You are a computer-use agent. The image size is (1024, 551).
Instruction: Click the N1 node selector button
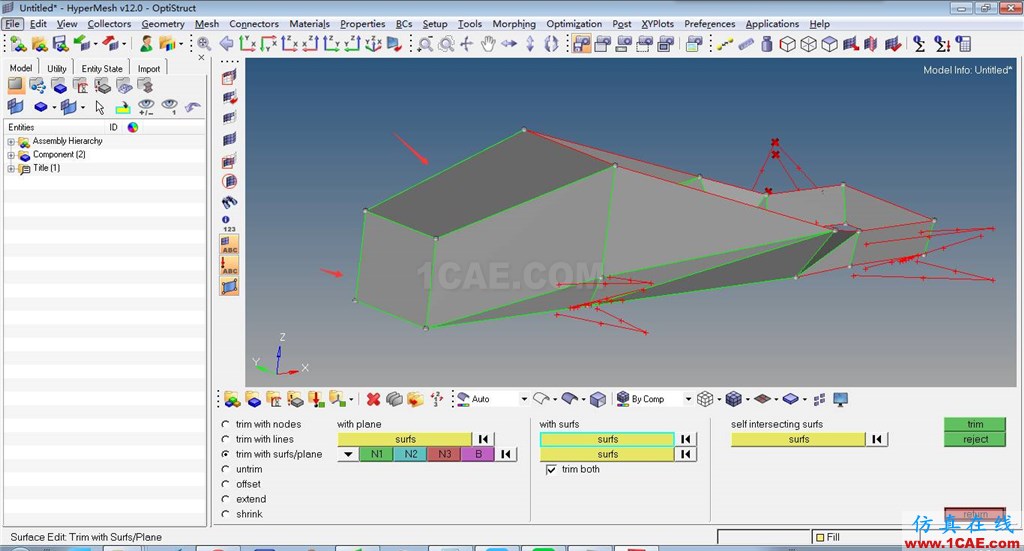point(377,454)
